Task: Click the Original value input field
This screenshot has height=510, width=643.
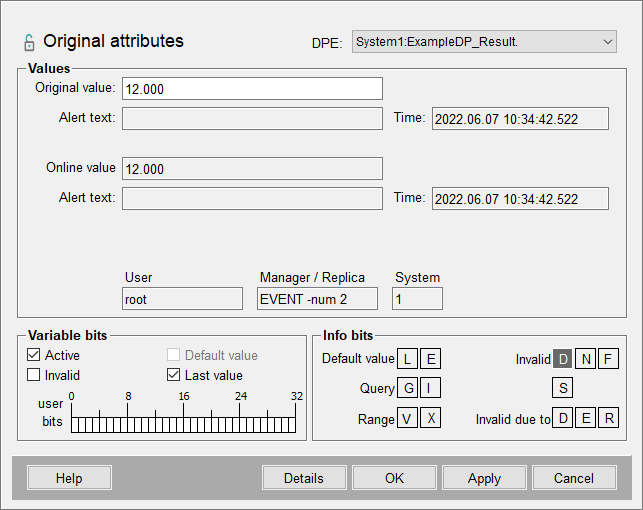Action: coord(251,89)
